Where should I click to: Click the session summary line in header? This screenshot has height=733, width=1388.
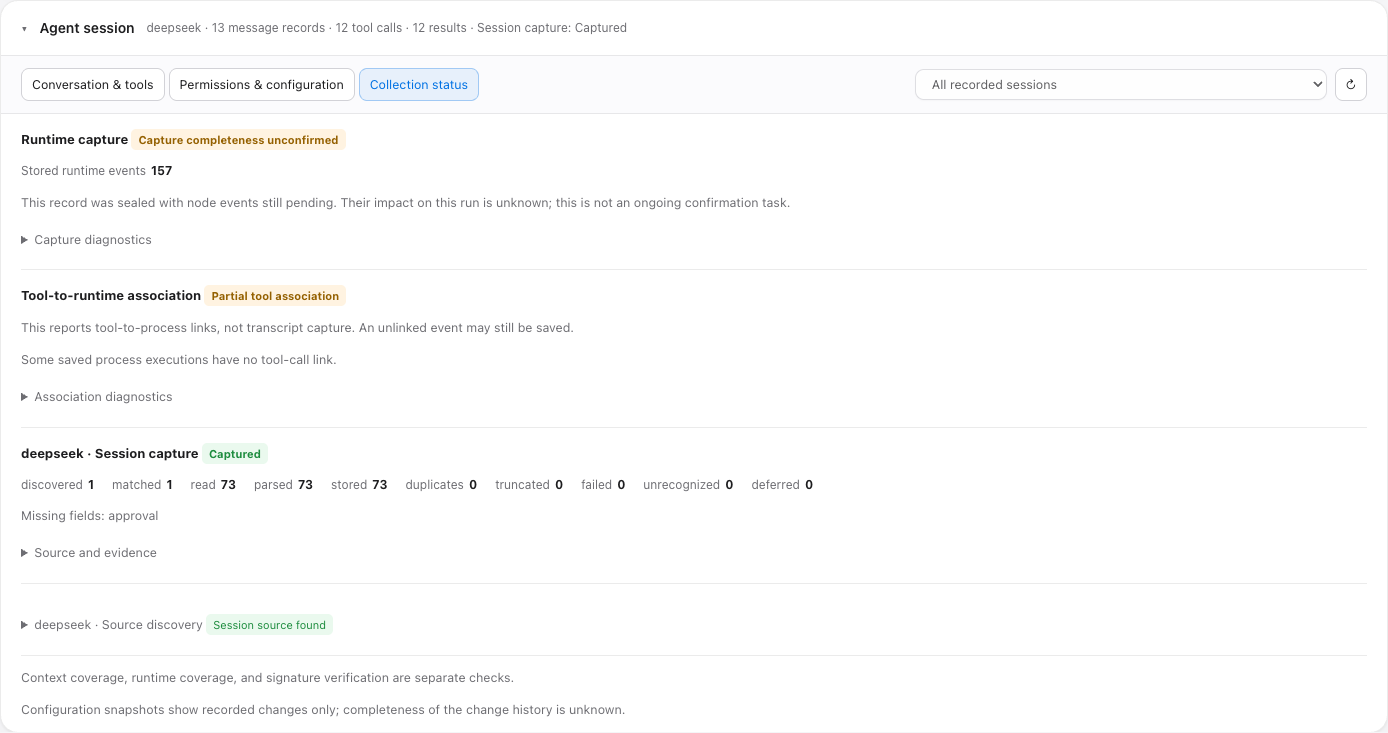(387, 28)
